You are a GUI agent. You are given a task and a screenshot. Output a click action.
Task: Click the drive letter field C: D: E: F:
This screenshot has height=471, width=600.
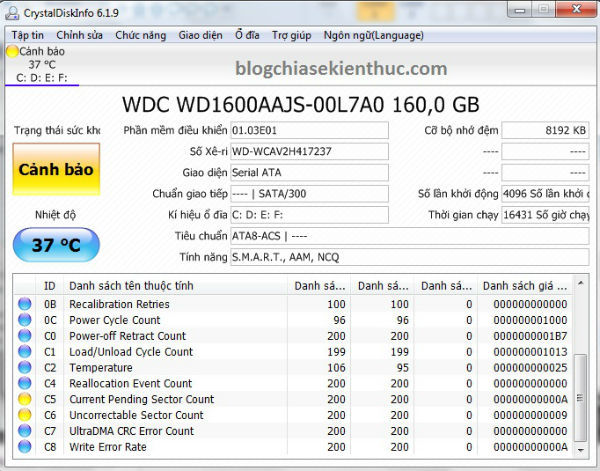pyautogui.click(x=309, y=215)
